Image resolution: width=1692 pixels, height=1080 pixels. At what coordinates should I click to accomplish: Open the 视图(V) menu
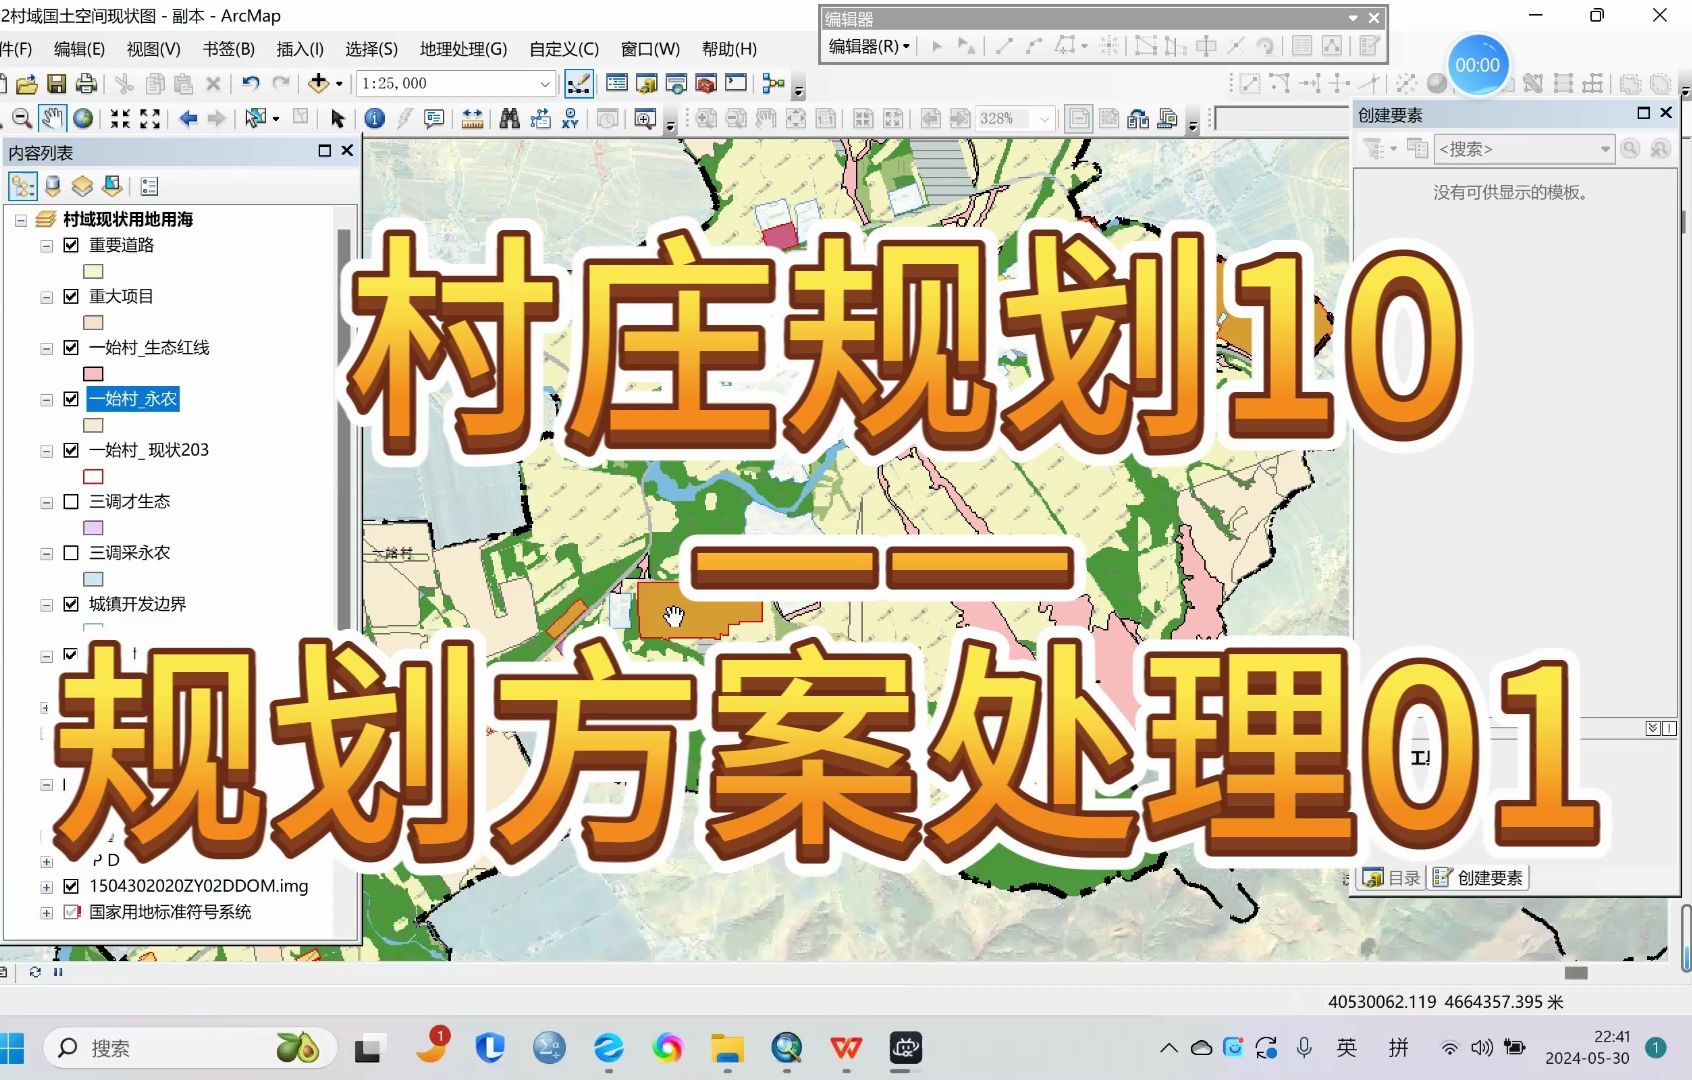[x=154, y=49]
